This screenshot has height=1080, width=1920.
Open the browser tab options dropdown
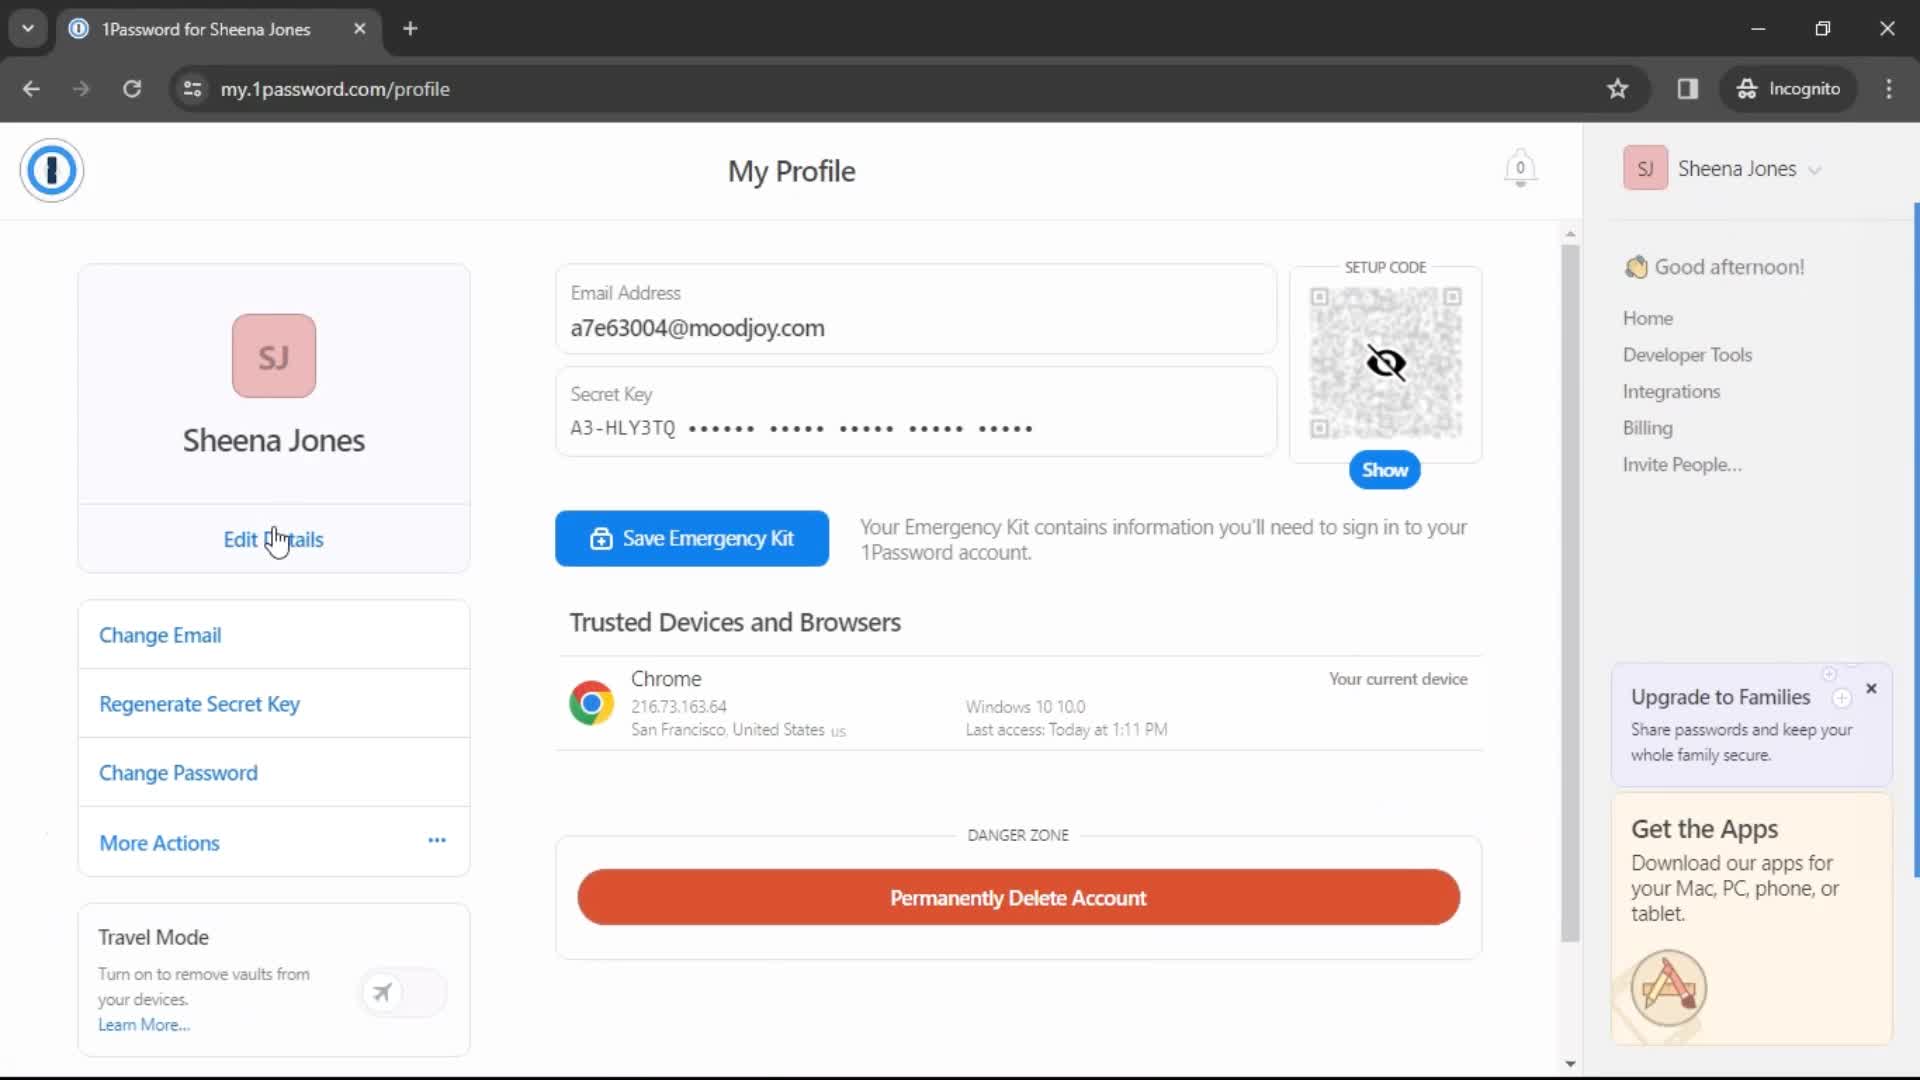[28, 29]
